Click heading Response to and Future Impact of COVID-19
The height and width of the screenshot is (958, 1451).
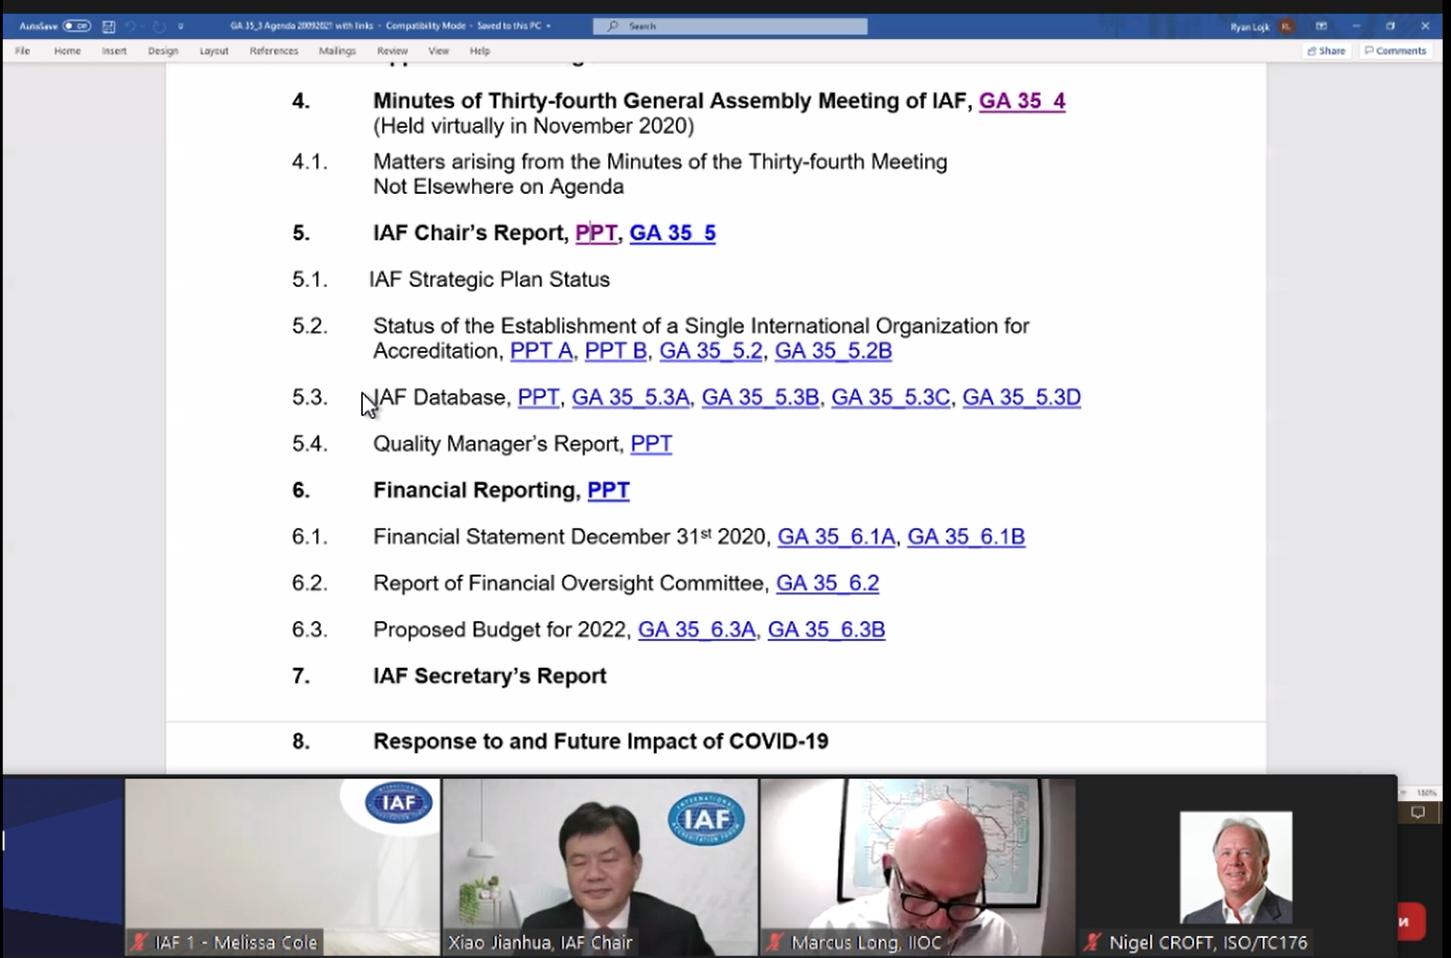pyautogui.click(x=601, y=742)
